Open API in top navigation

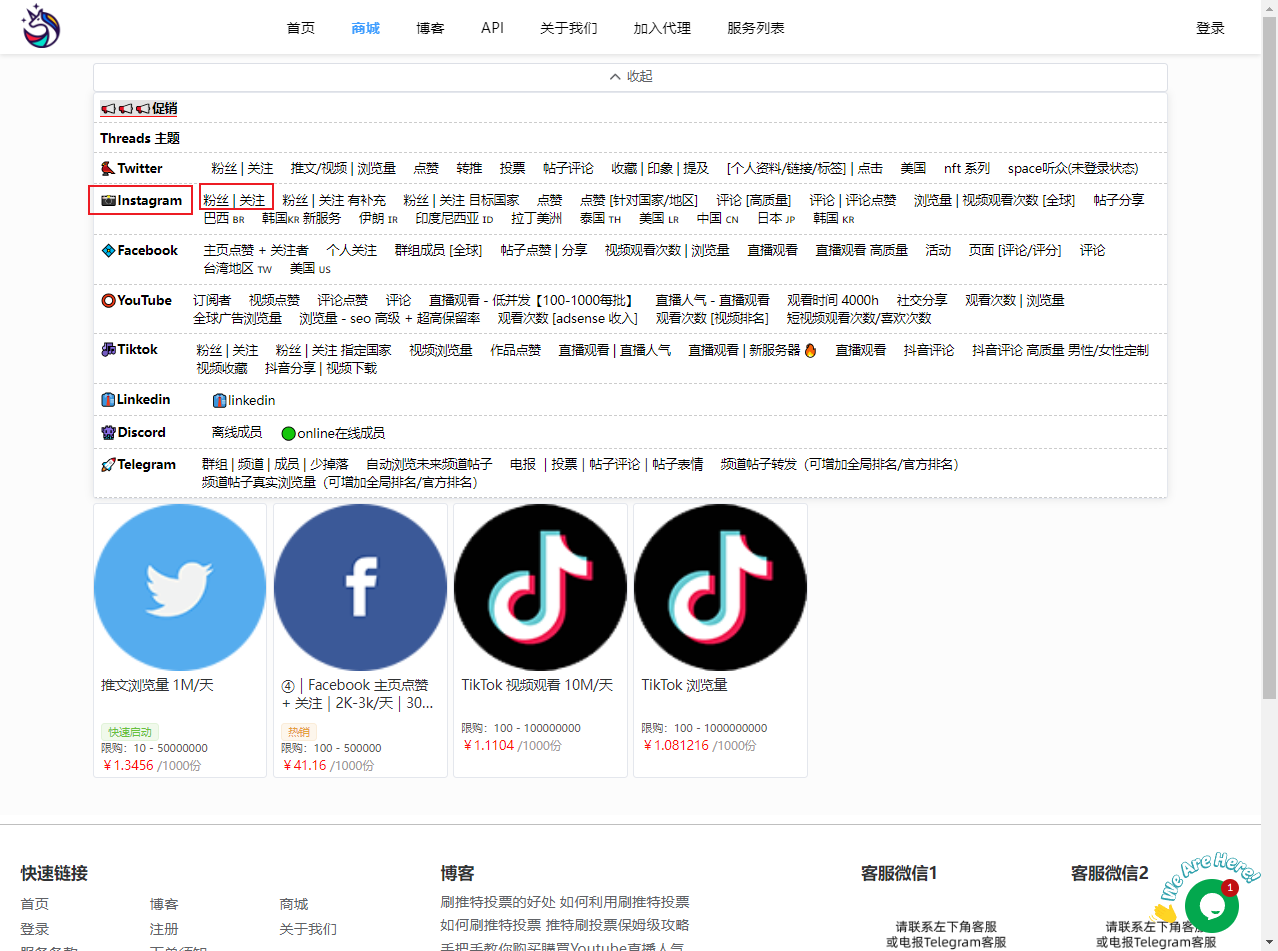point(492,28)
